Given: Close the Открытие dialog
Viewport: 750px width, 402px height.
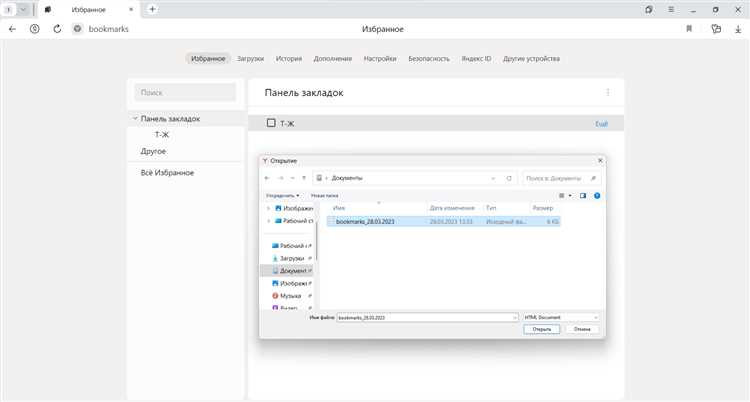Looking at the screenshot, I should (600, 161).
